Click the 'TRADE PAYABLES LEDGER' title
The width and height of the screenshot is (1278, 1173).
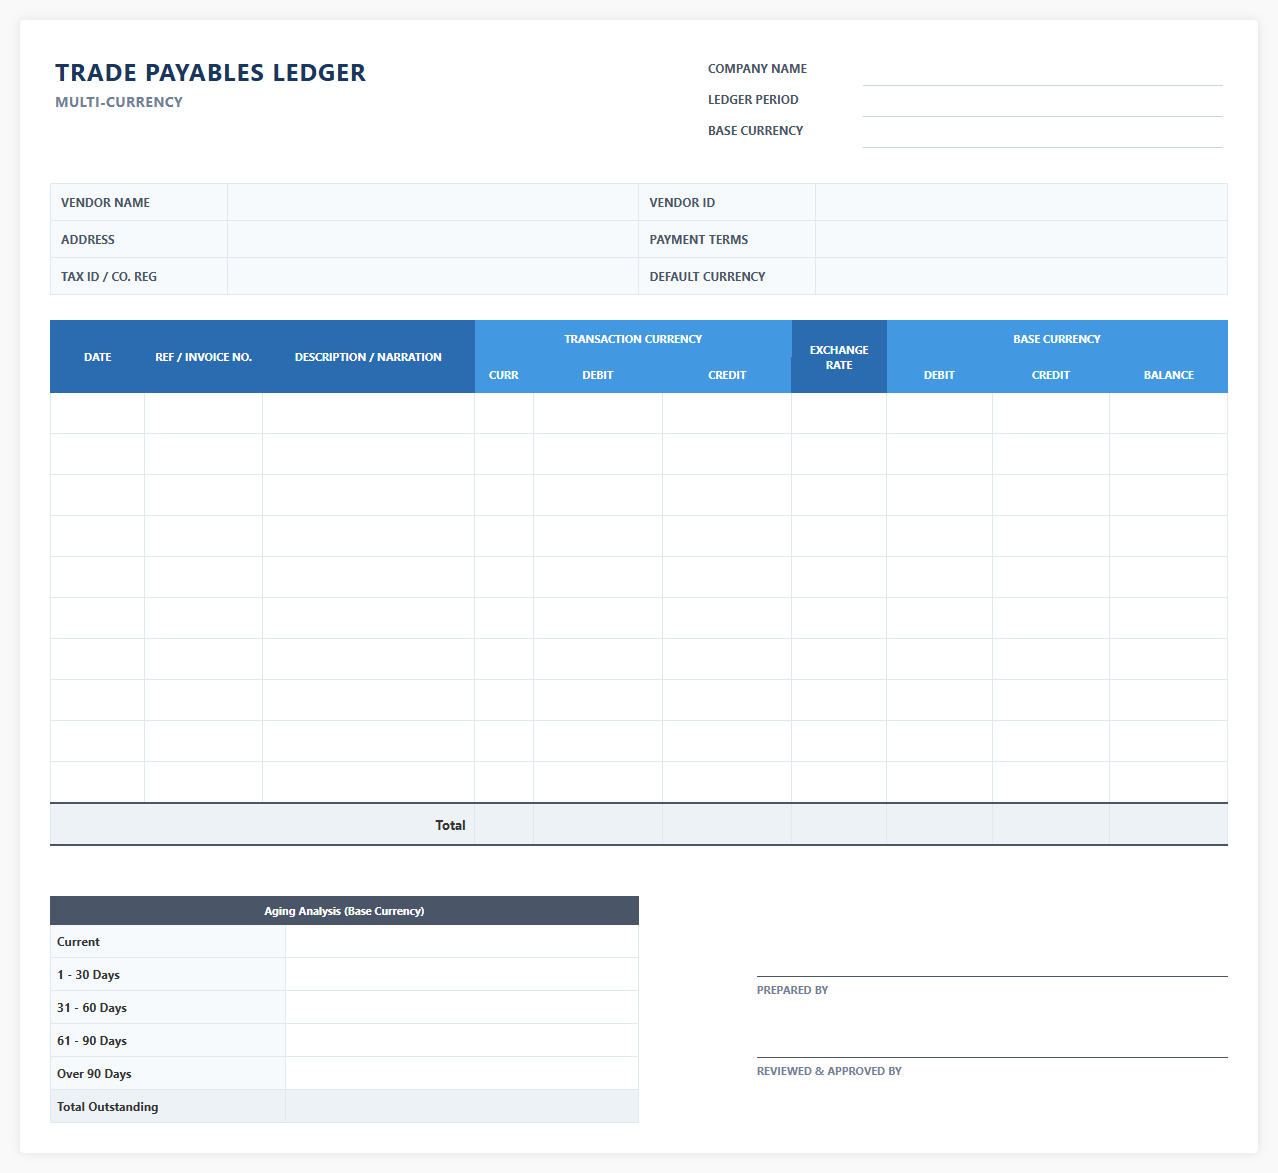coord(210,72)
